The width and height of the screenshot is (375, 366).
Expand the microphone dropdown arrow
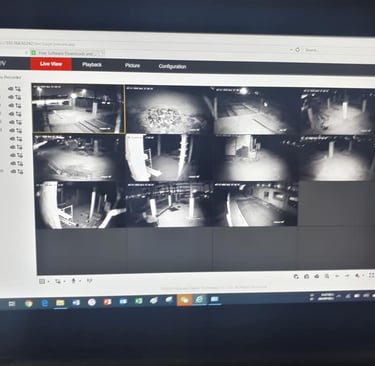(80, 281)
